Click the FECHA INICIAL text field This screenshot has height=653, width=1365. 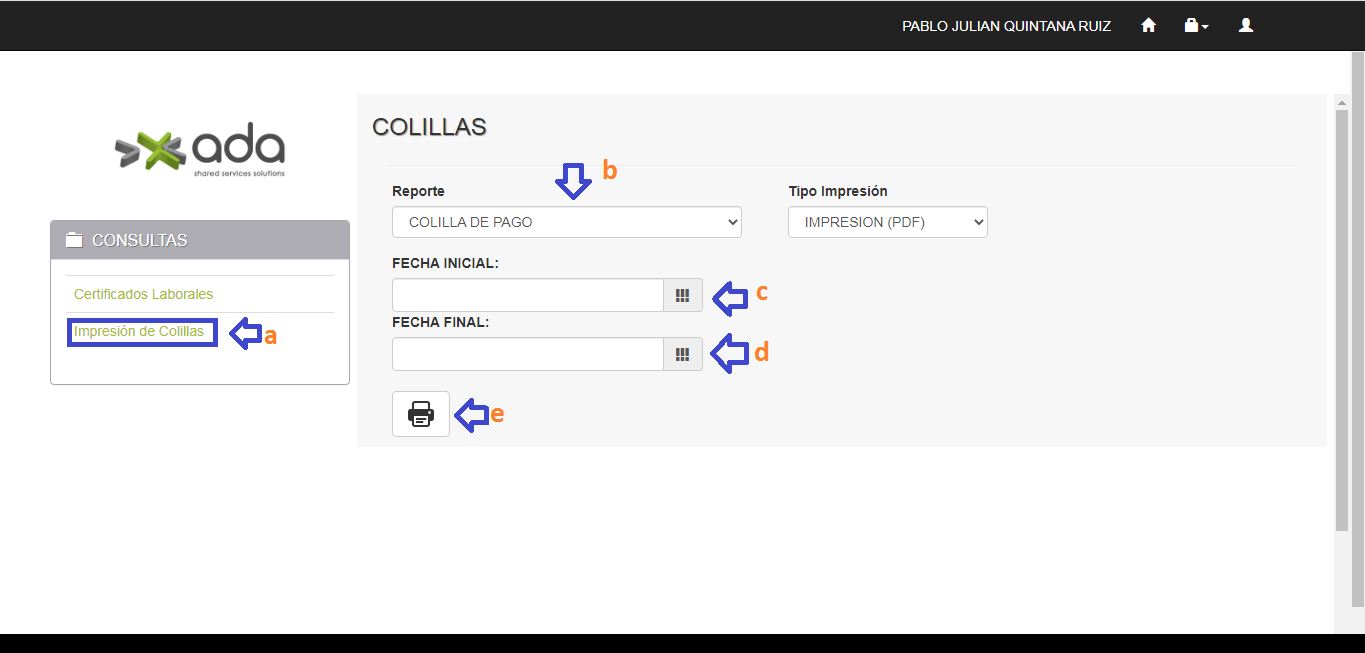point(528,295)
